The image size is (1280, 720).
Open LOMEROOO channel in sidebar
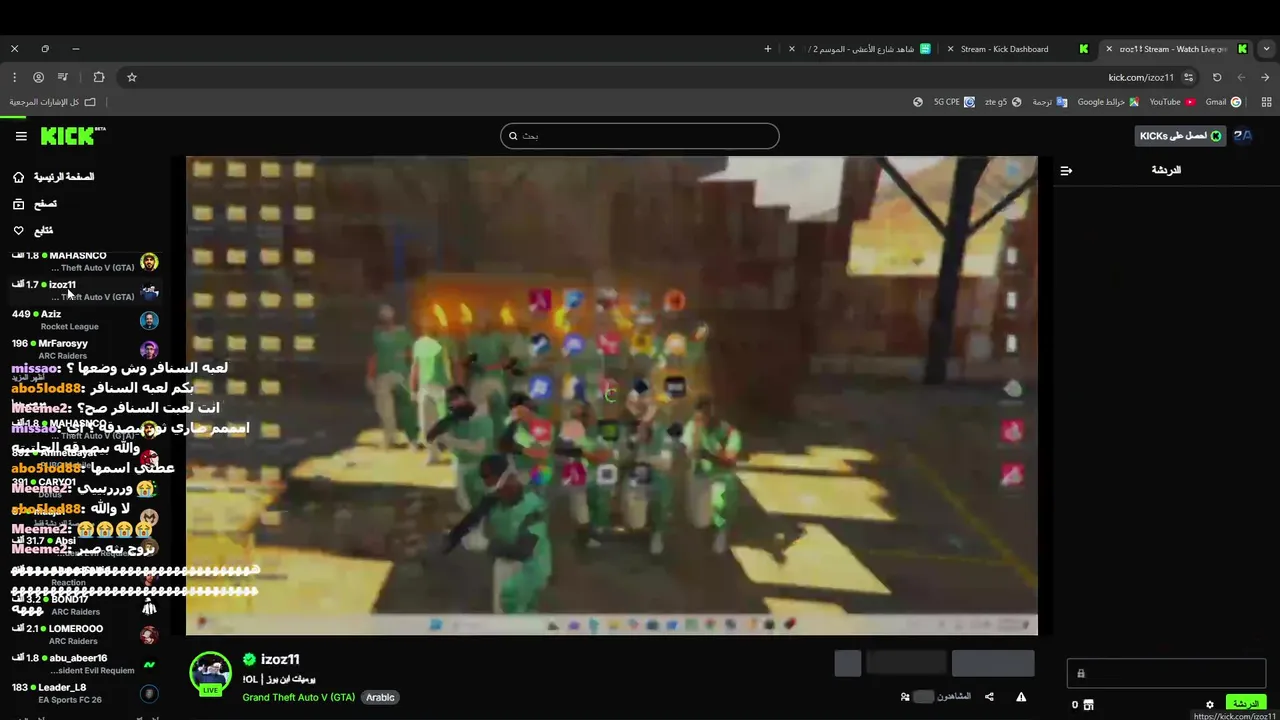[85, 635]
